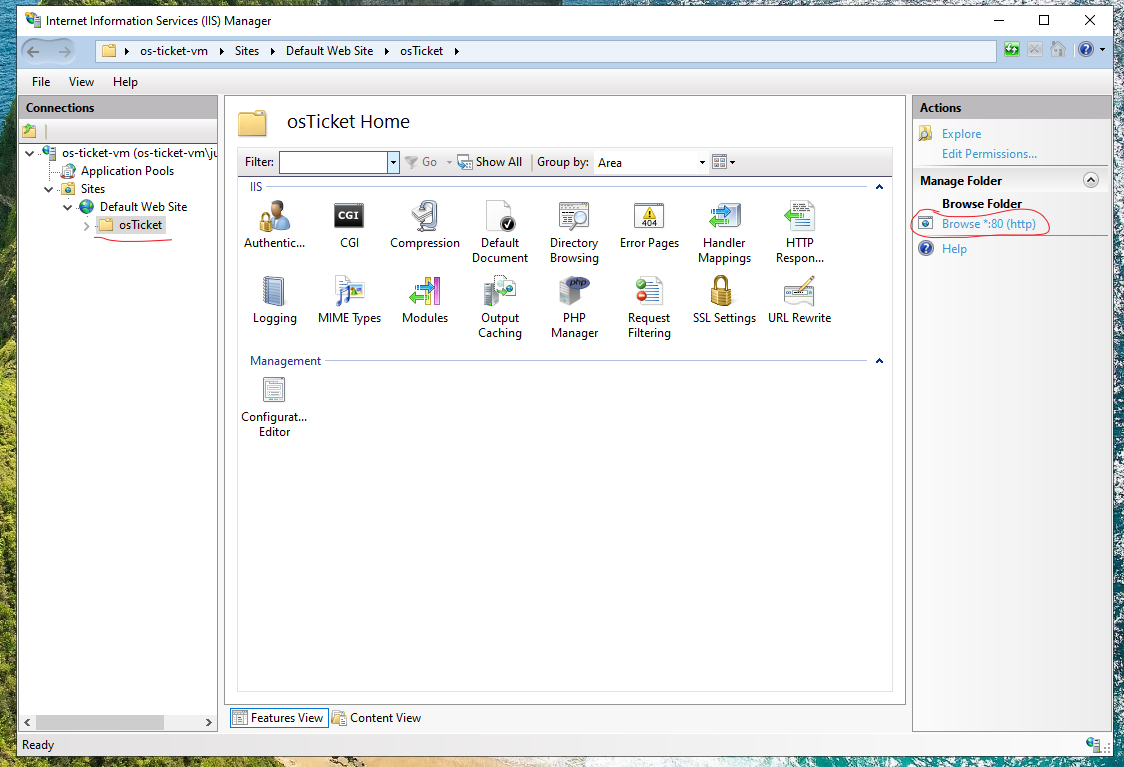The height and width of the screenshot is (767, 1124).
Task: Open the MIME Types feature
Action: (x=349, y=300)
